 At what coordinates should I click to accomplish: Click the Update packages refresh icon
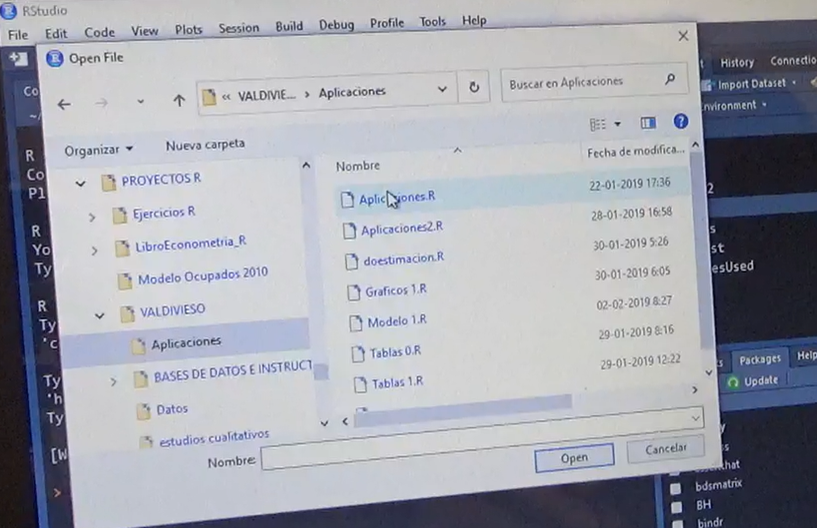pos(733,383)
